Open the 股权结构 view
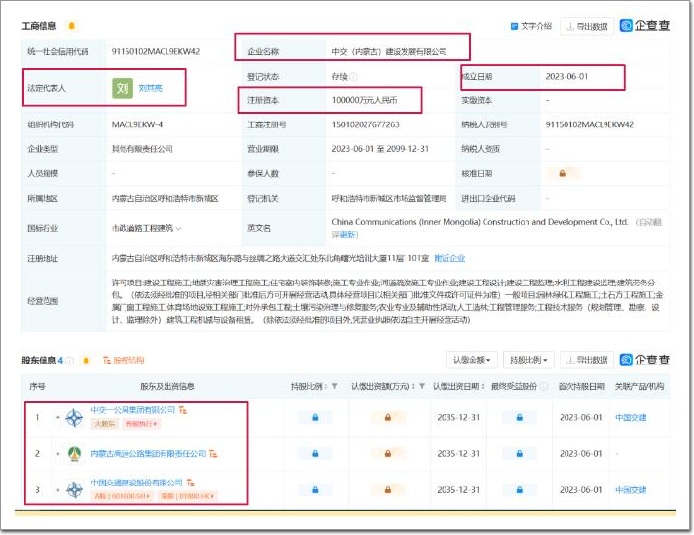694x535 pixels. [126, 360]
